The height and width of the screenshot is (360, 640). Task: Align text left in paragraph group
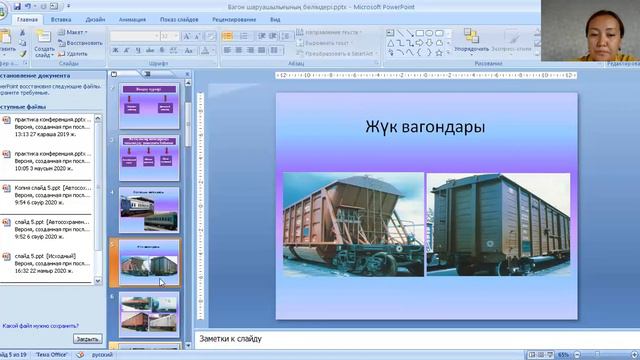pos(227,50)
